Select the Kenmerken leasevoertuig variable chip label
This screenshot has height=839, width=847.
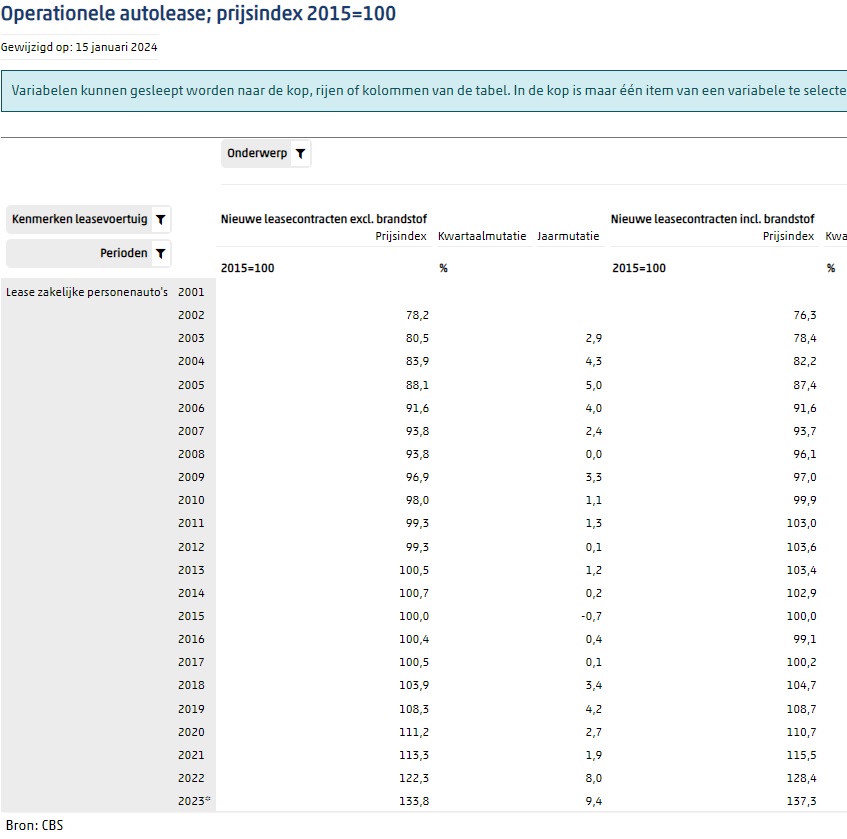point(79,219)
